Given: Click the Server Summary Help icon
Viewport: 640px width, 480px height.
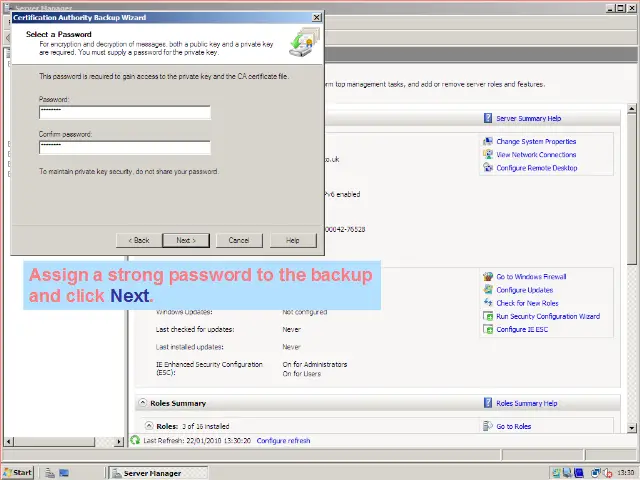Looking at the screenshot, I should click(x=488, y=118).
